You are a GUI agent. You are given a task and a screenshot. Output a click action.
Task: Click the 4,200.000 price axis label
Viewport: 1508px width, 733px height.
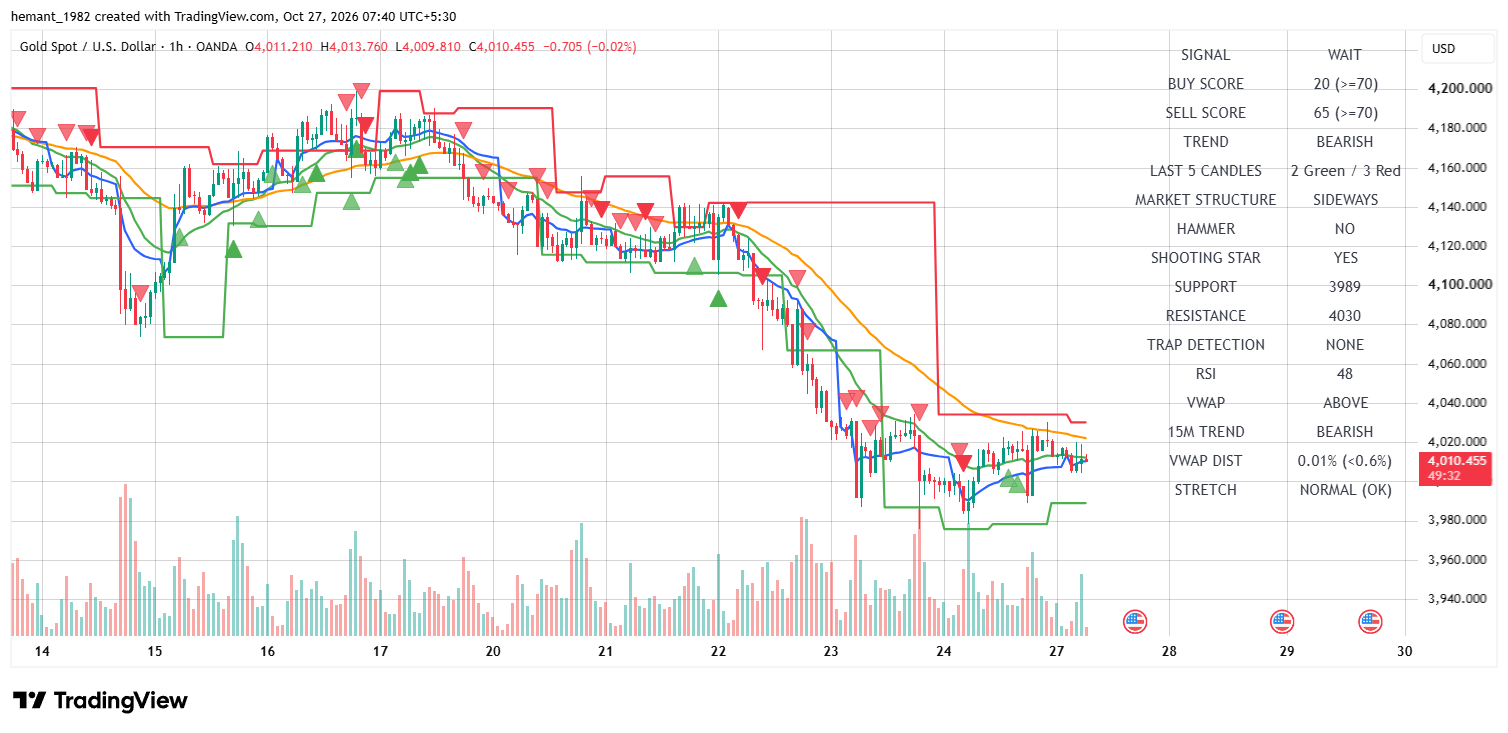tap(1460, 89)
